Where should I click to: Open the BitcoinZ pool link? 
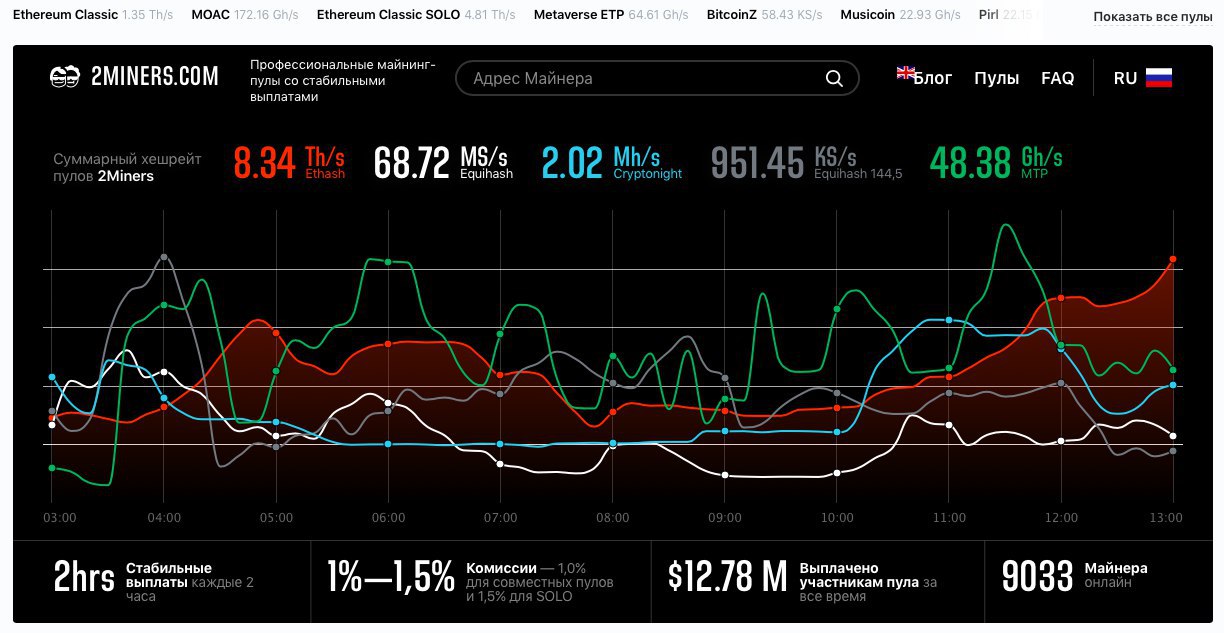(x=765, y=16)
